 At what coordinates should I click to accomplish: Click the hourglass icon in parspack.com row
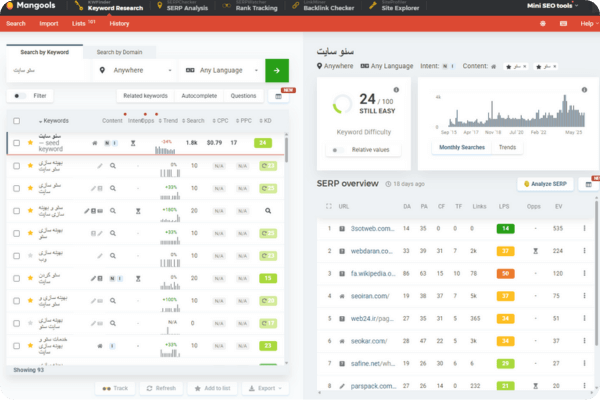[535, 386]
